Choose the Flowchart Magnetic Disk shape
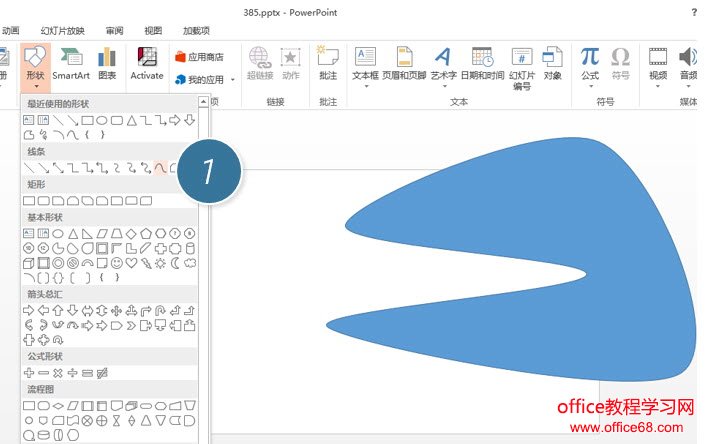This screenshot has height=444, width=713. (x=44, y=435)
